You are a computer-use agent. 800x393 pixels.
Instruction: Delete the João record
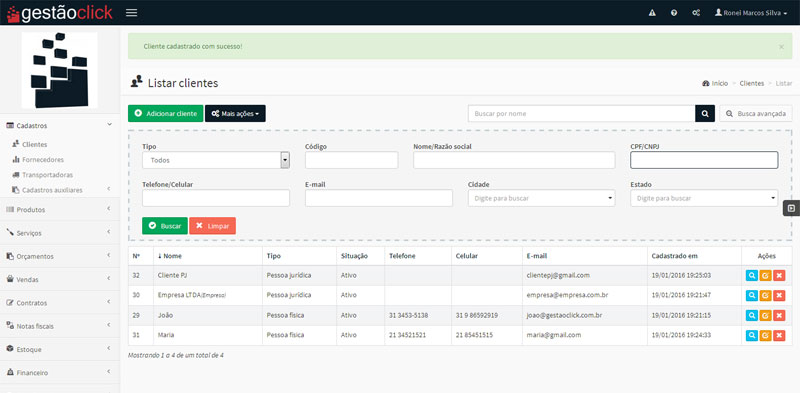[x=779, y=315]
